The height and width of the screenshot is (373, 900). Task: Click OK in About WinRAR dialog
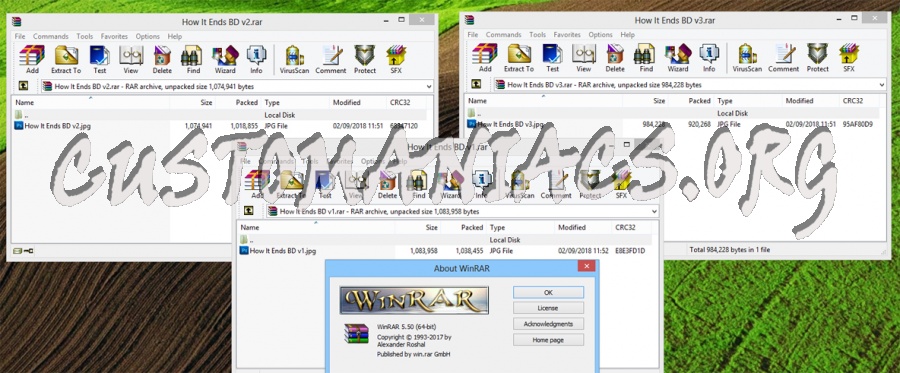(548, 293)
